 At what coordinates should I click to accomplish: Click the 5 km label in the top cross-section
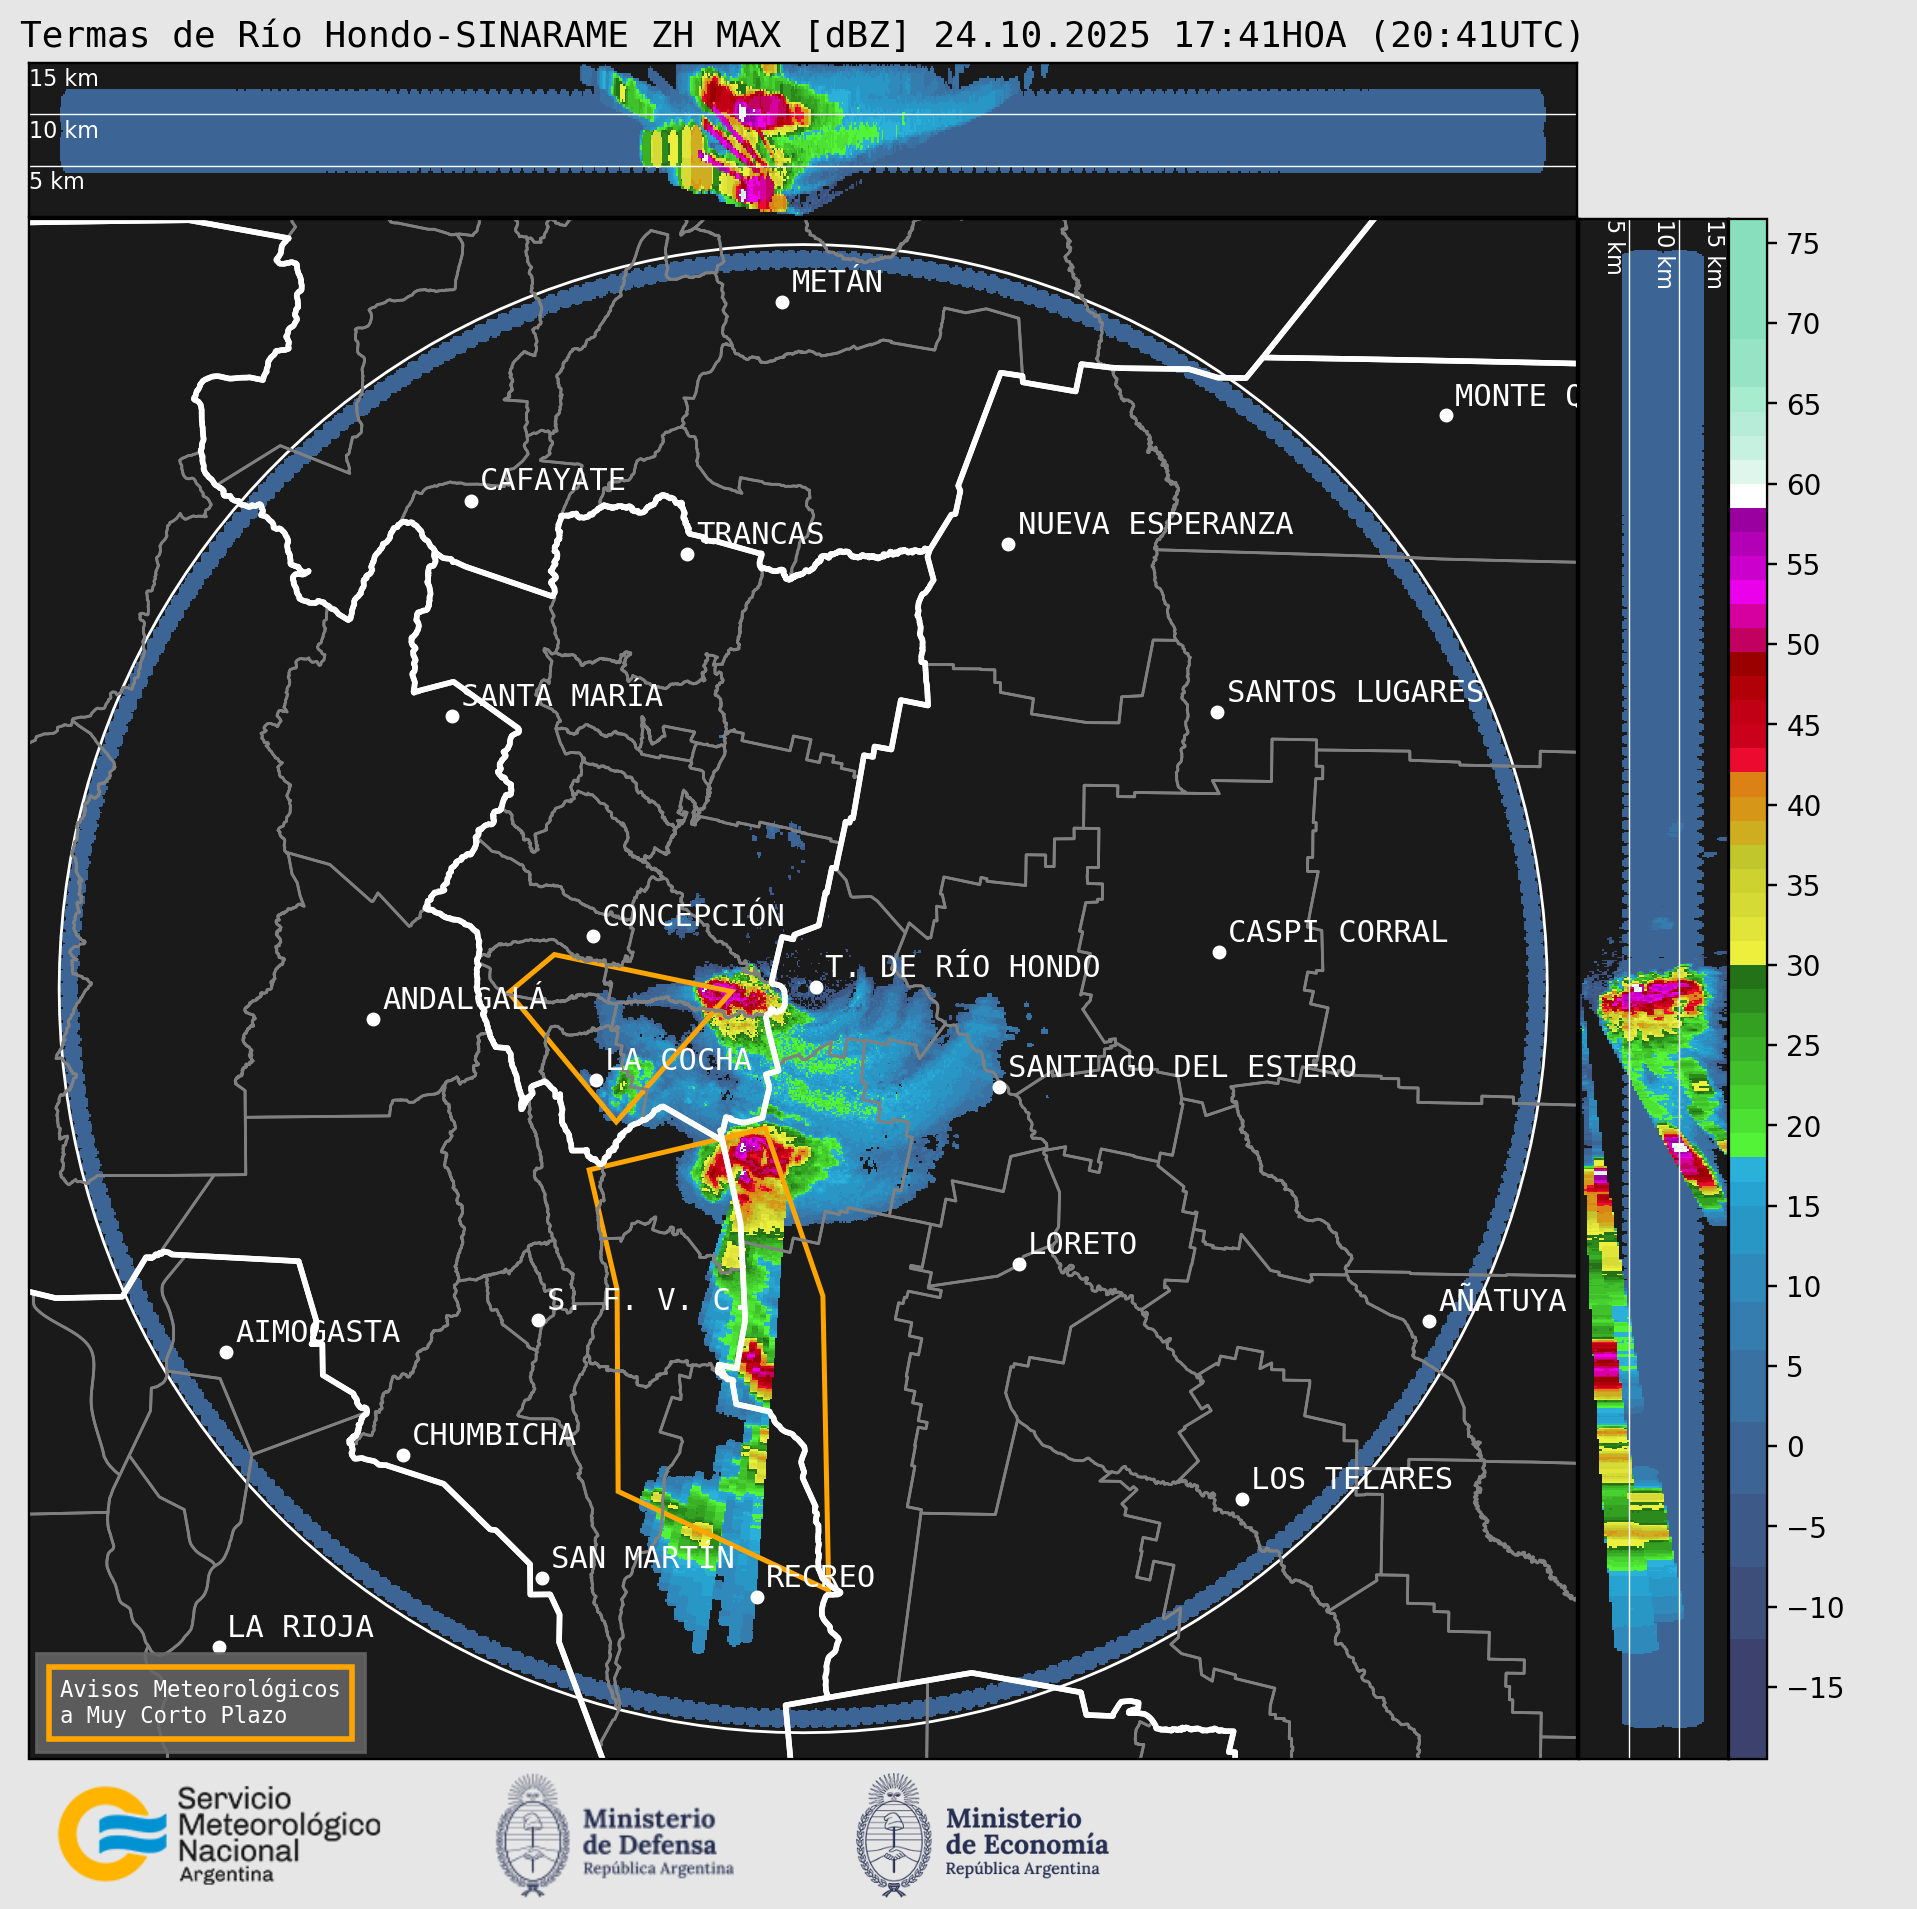point(57,181)
